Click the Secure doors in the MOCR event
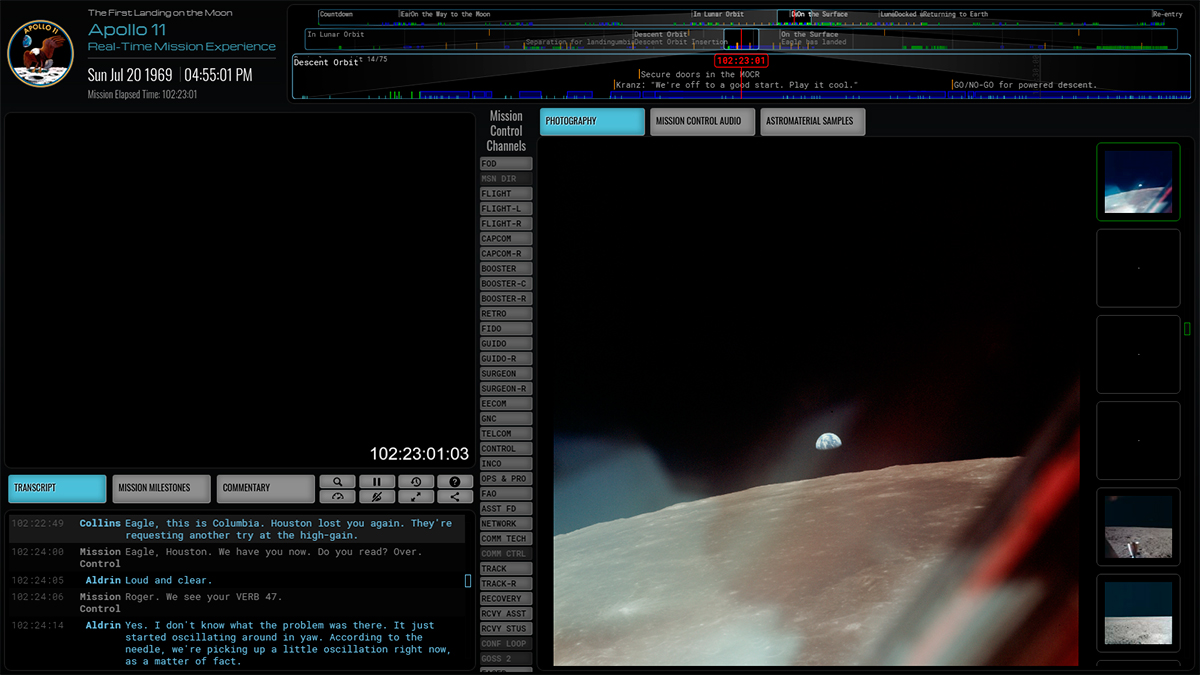 point(700,74)
